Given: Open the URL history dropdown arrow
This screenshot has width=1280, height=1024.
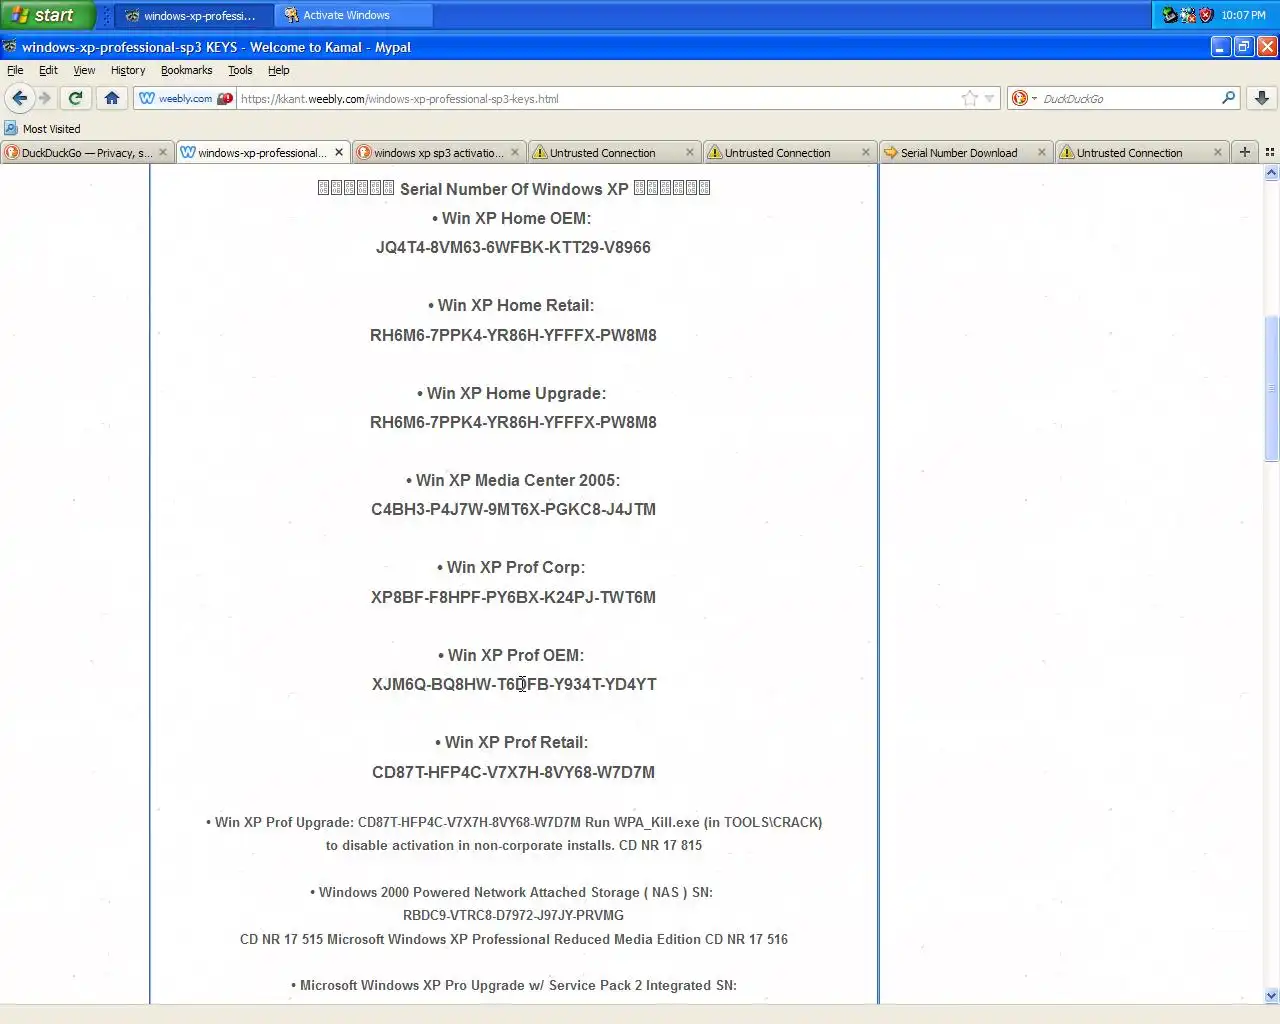Looking at the screenshot, I should coord(989,98).
